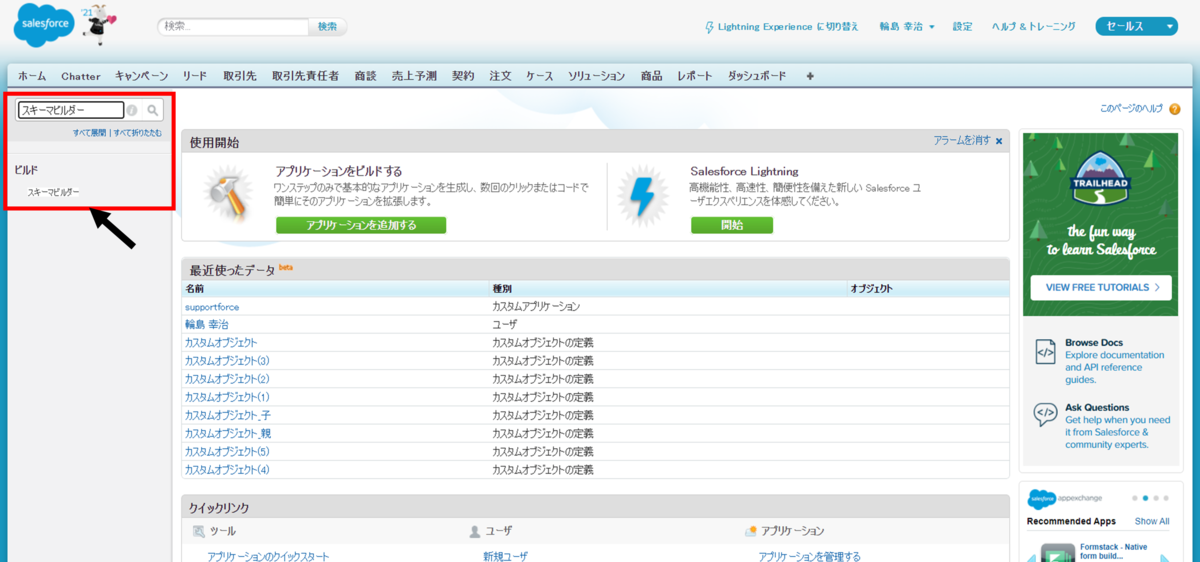Click the green 開始 button

point(732,225)
